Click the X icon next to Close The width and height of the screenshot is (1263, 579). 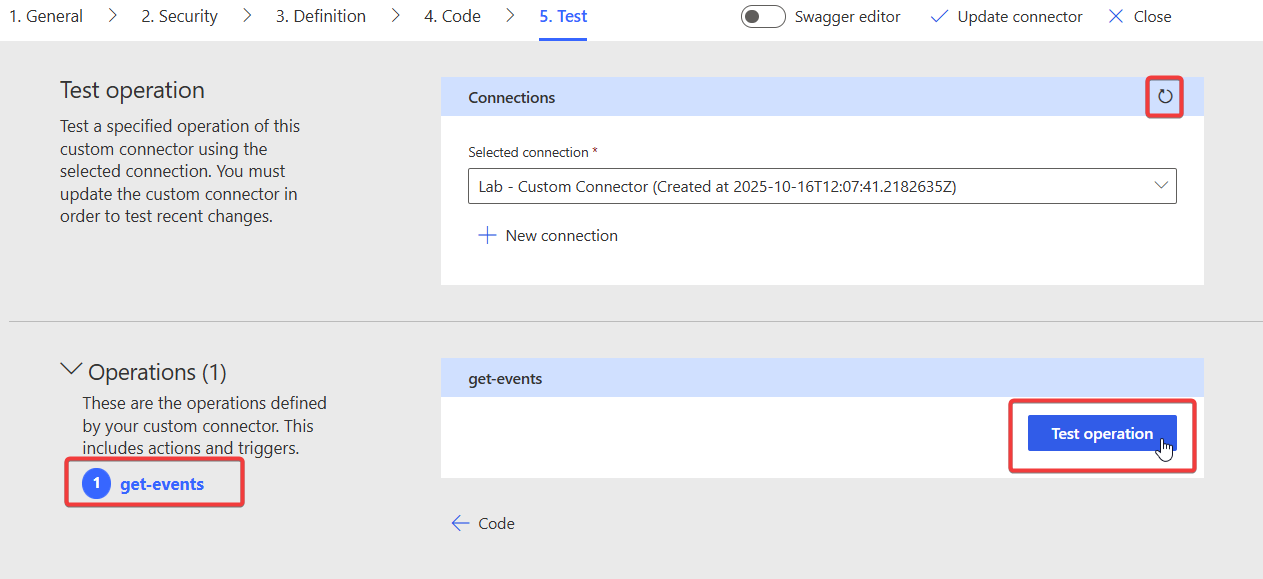1116,17
